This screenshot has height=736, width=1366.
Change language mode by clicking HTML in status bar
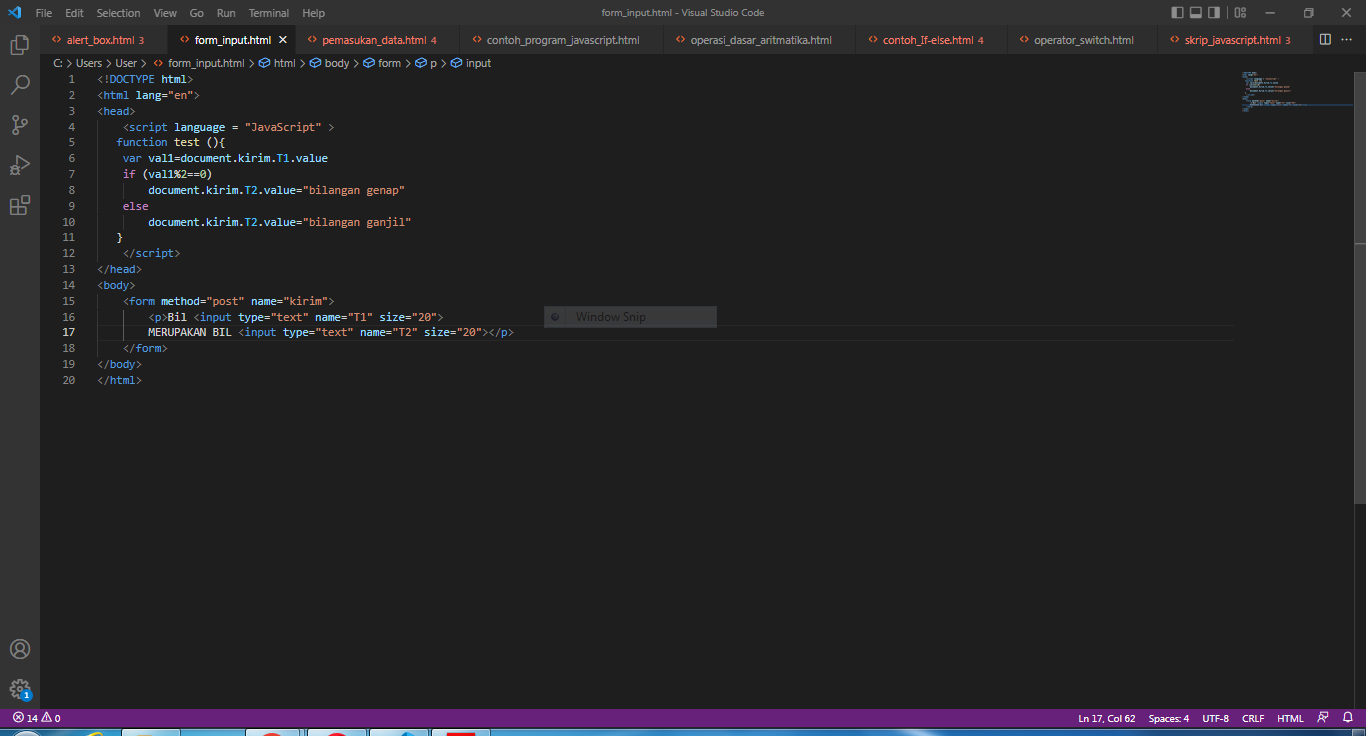pos(1290,718)
